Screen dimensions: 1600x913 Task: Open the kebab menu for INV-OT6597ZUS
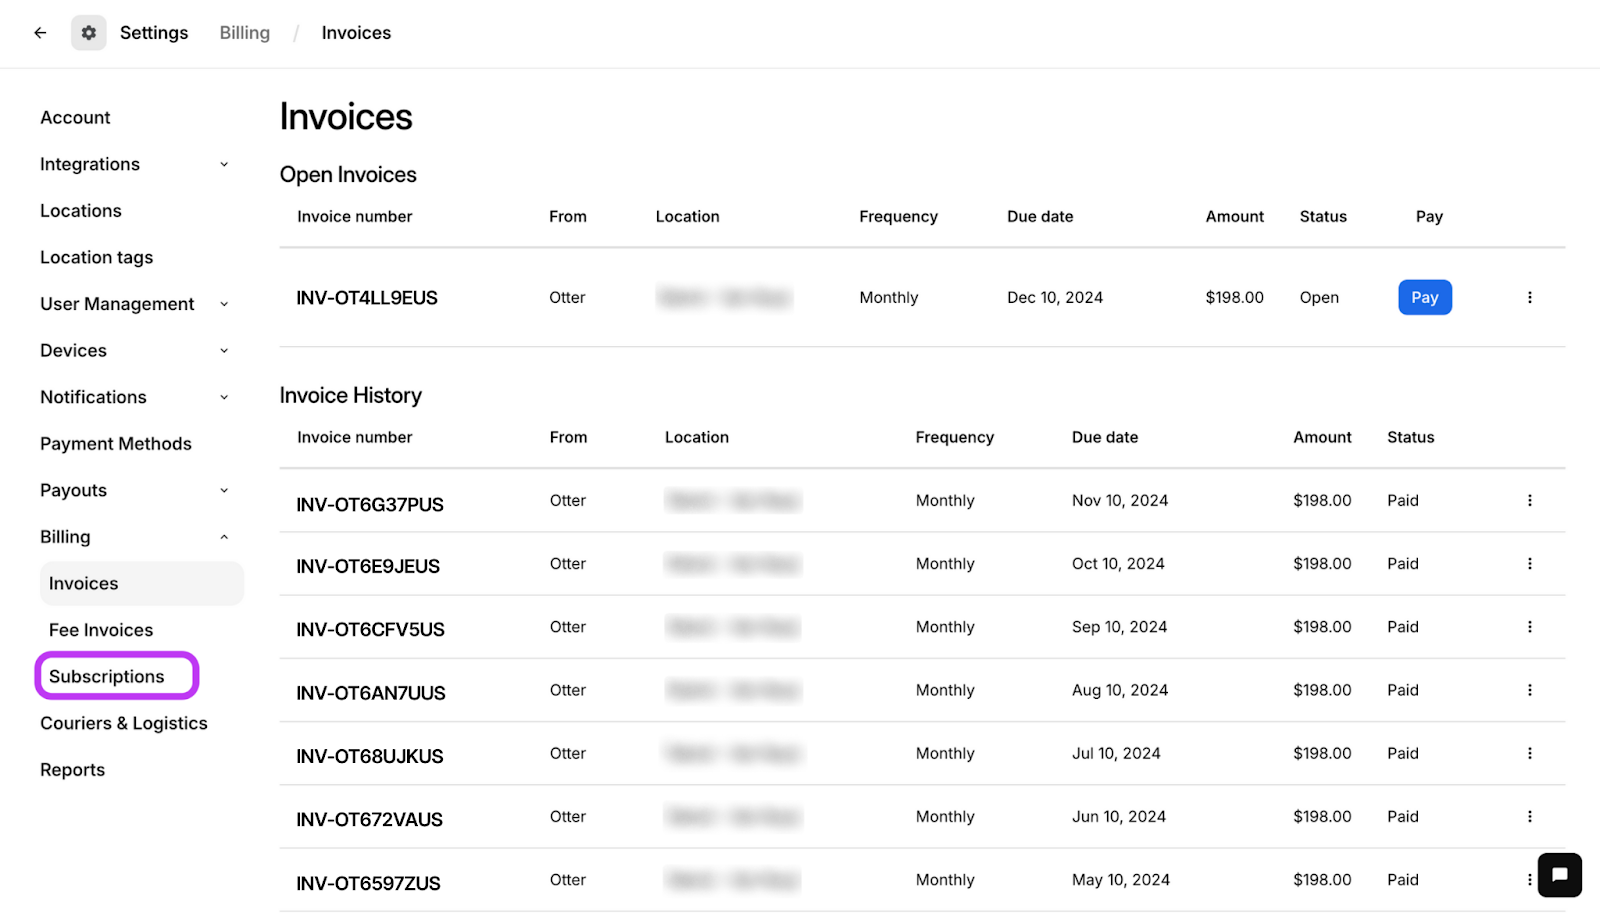point(1529,879)
